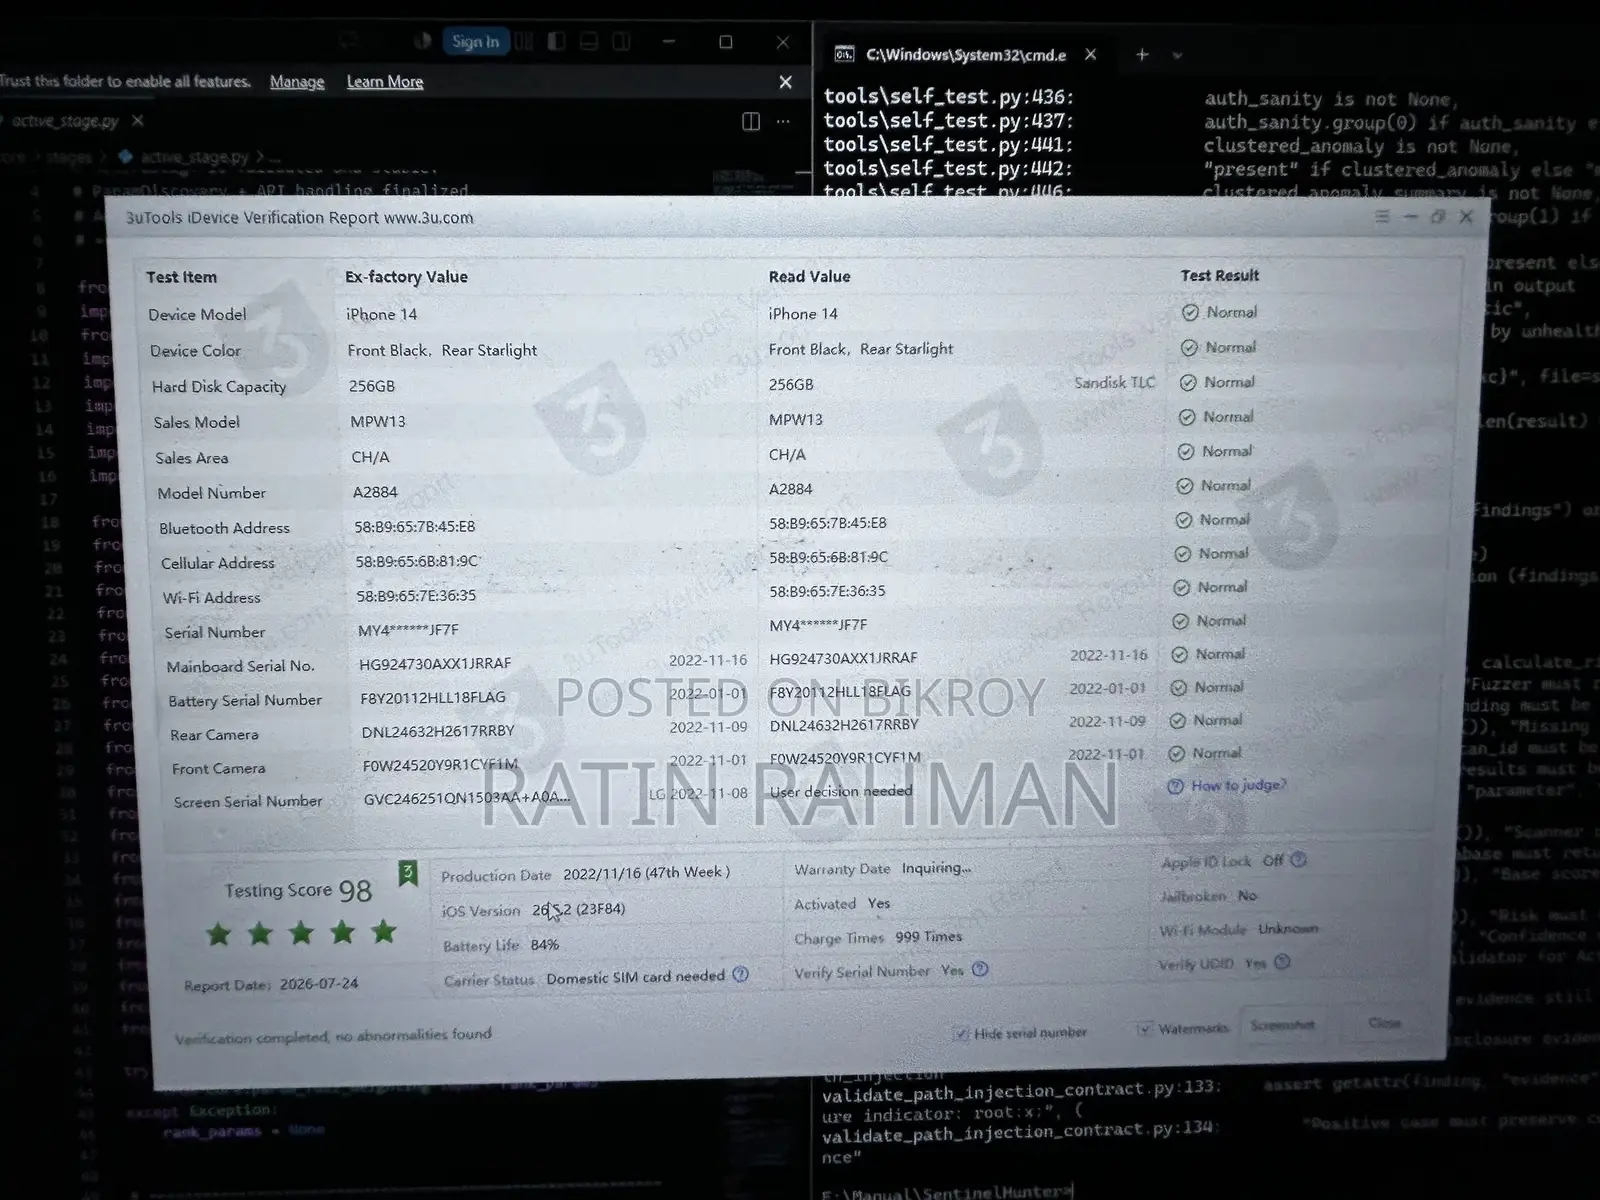The width and height of the screenshot is (1600, 1200).
Task: Open the report window's hamburger menu icon
Action: coord(1382,216)
